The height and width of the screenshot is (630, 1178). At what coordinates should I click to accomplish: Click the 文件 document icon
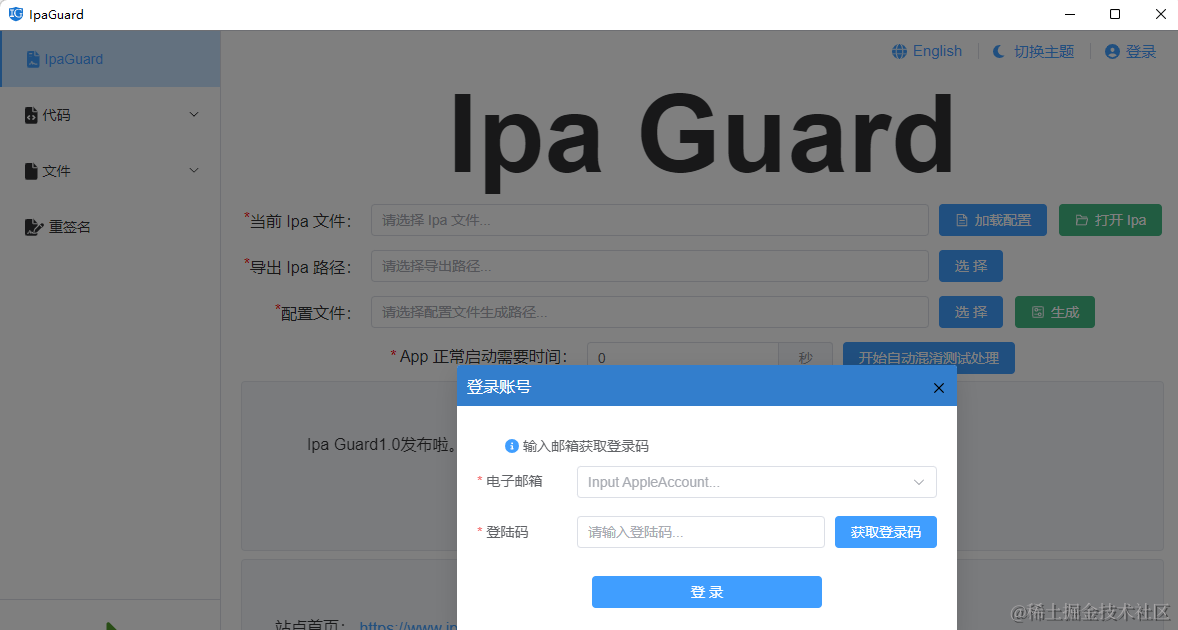tap(31, 171)
